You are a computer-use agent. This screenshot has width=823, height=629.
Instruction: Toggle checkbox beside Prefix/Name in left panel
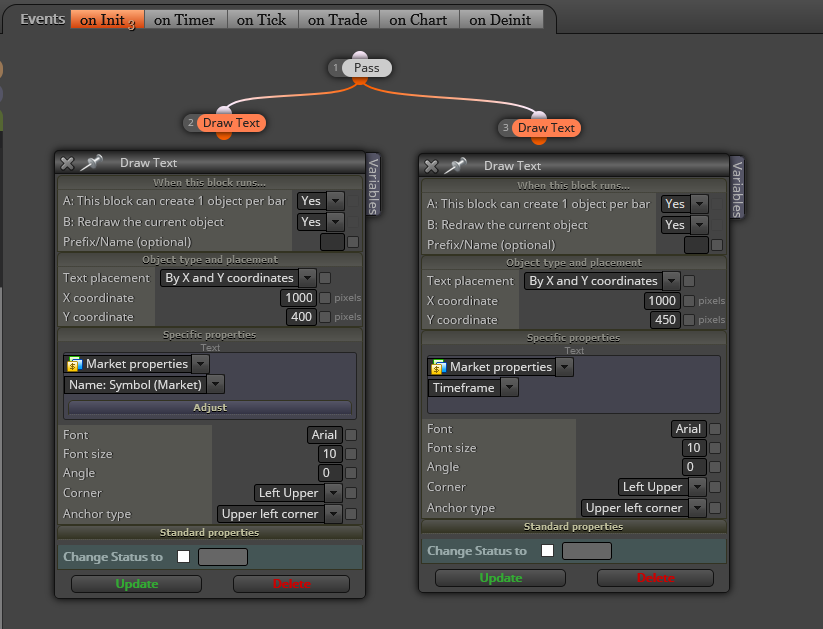tap(353, 242)
